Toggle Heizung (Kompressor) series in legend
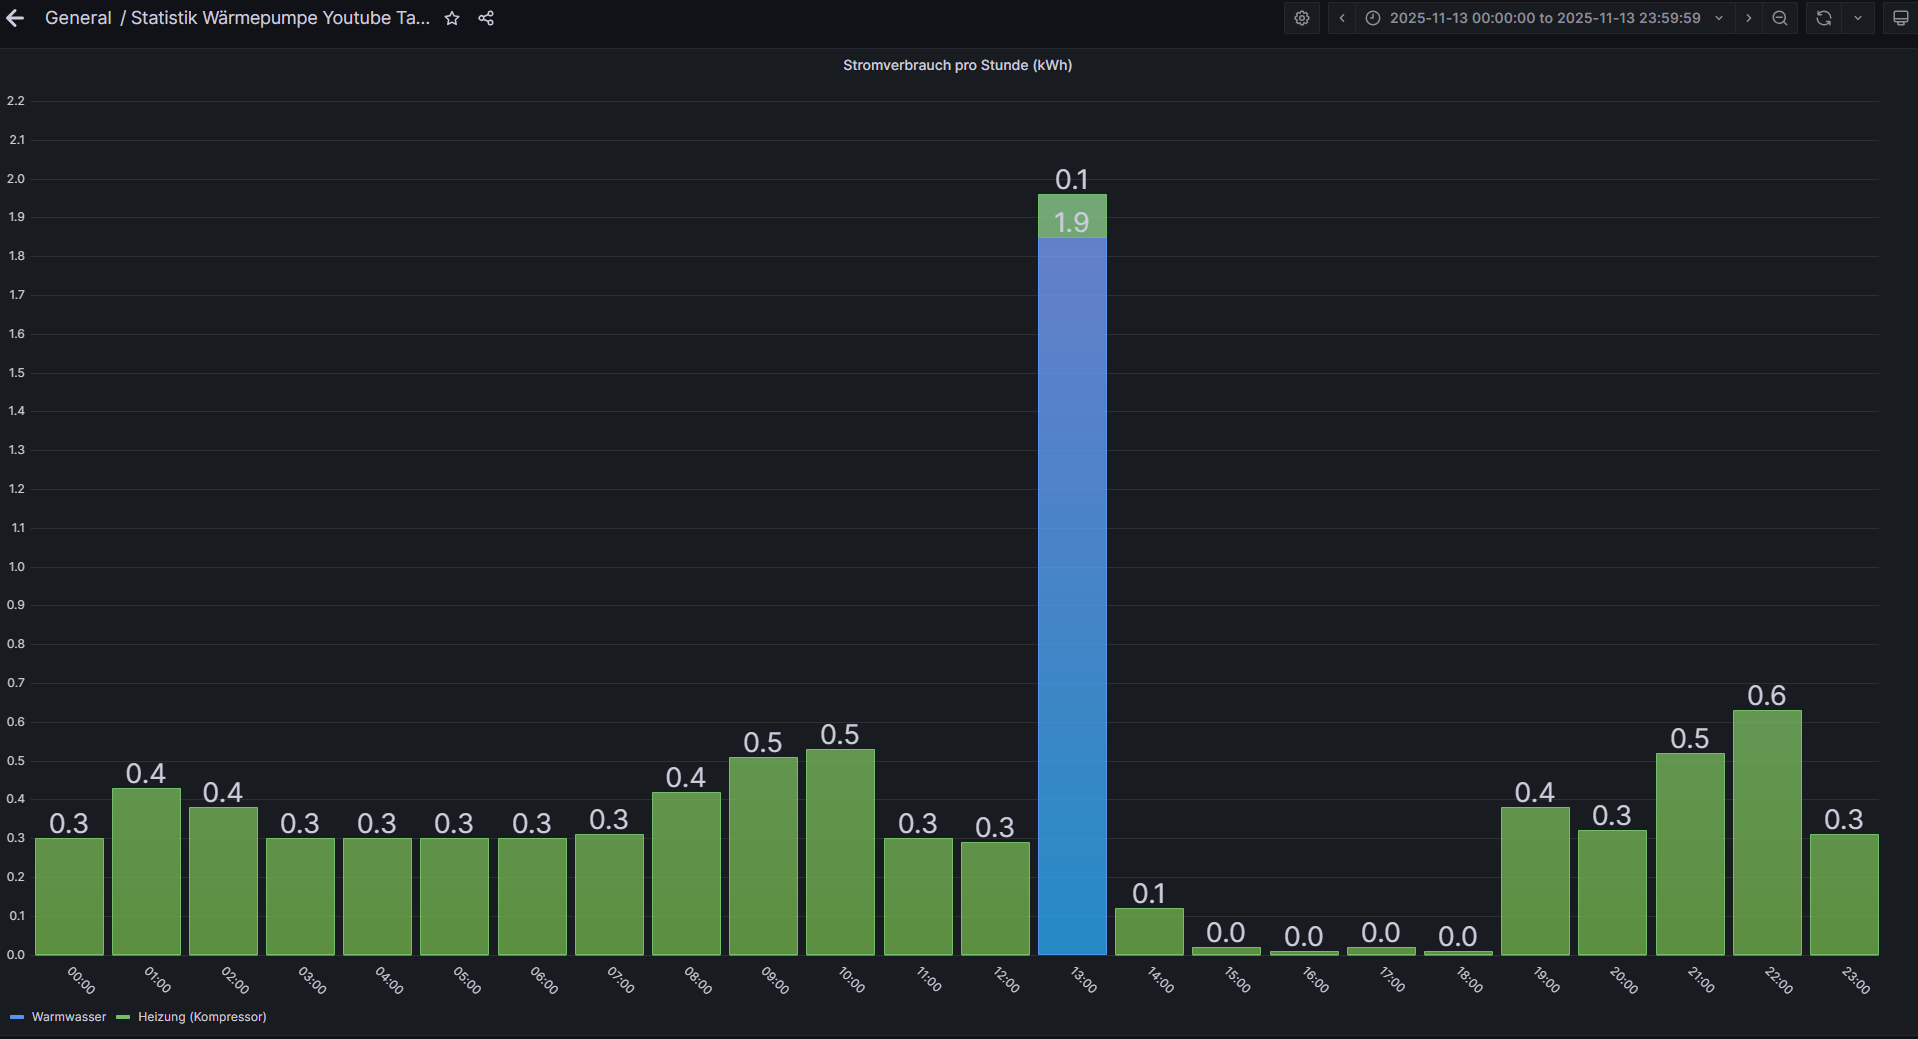This screenshot has height=1039, width=1918. [202, 1017]
